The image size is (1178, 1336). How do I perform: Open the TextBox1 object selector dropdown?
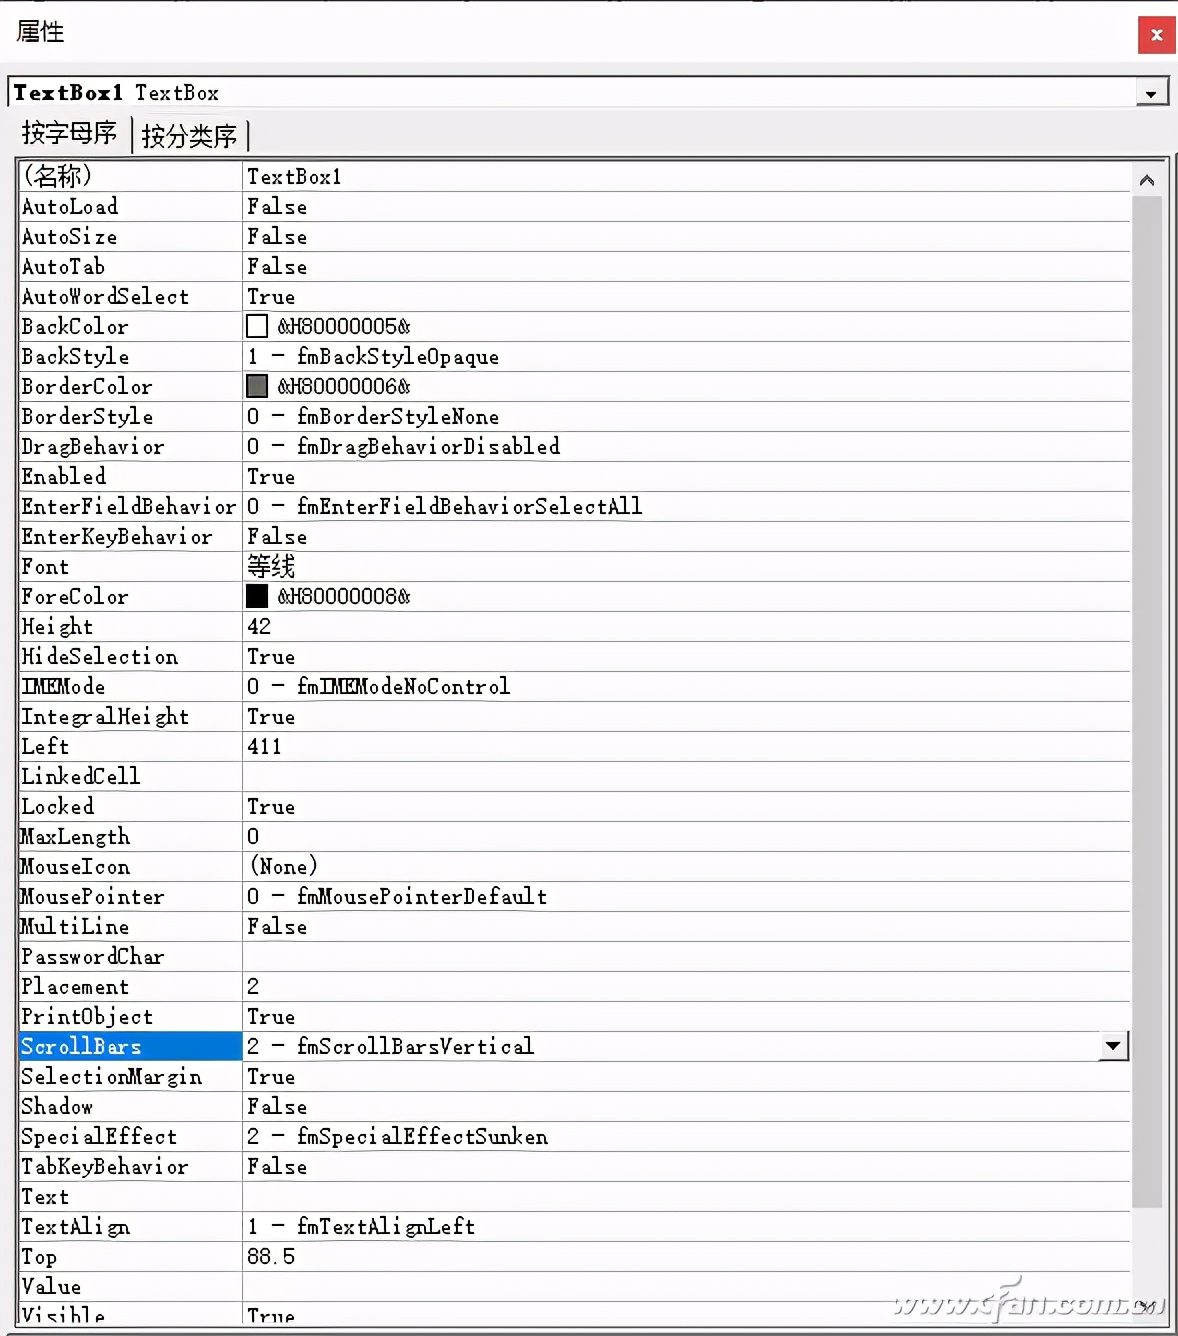tap(1151, 93)
